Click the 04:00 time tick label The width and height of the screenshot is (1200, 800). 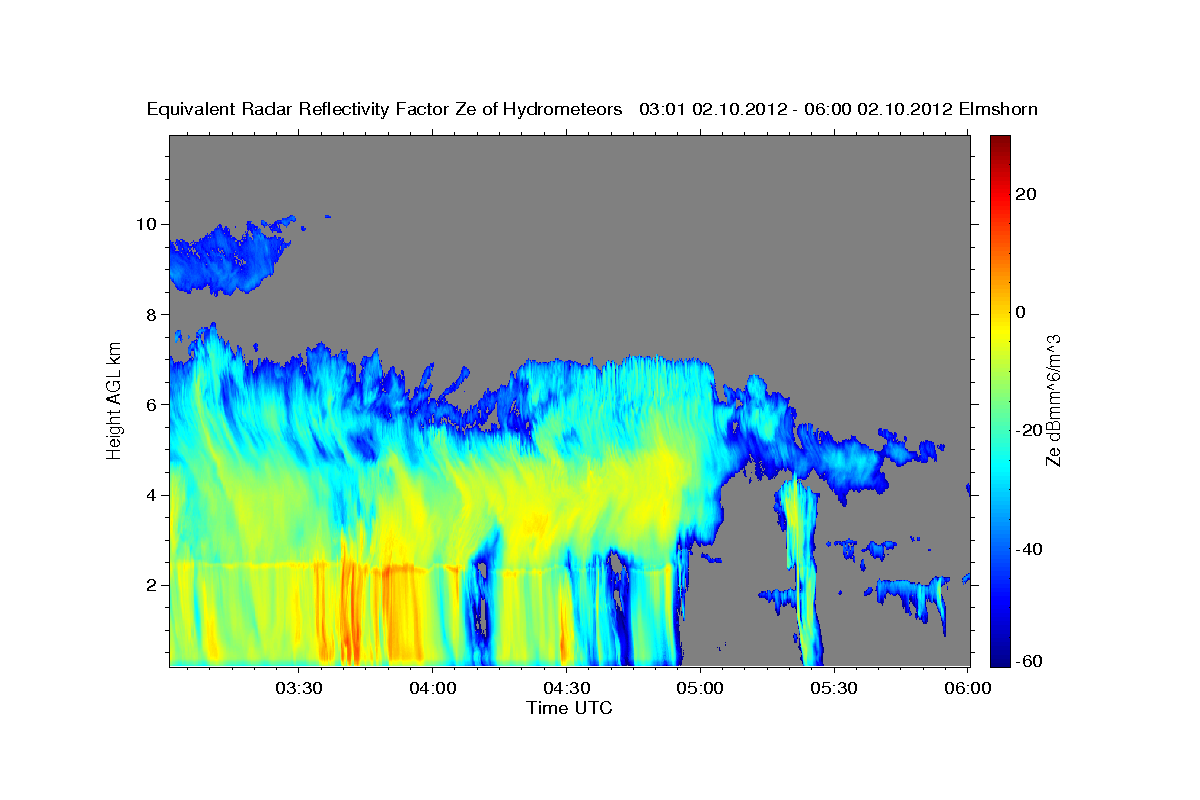pyautogui.click(x=432, y=688)
